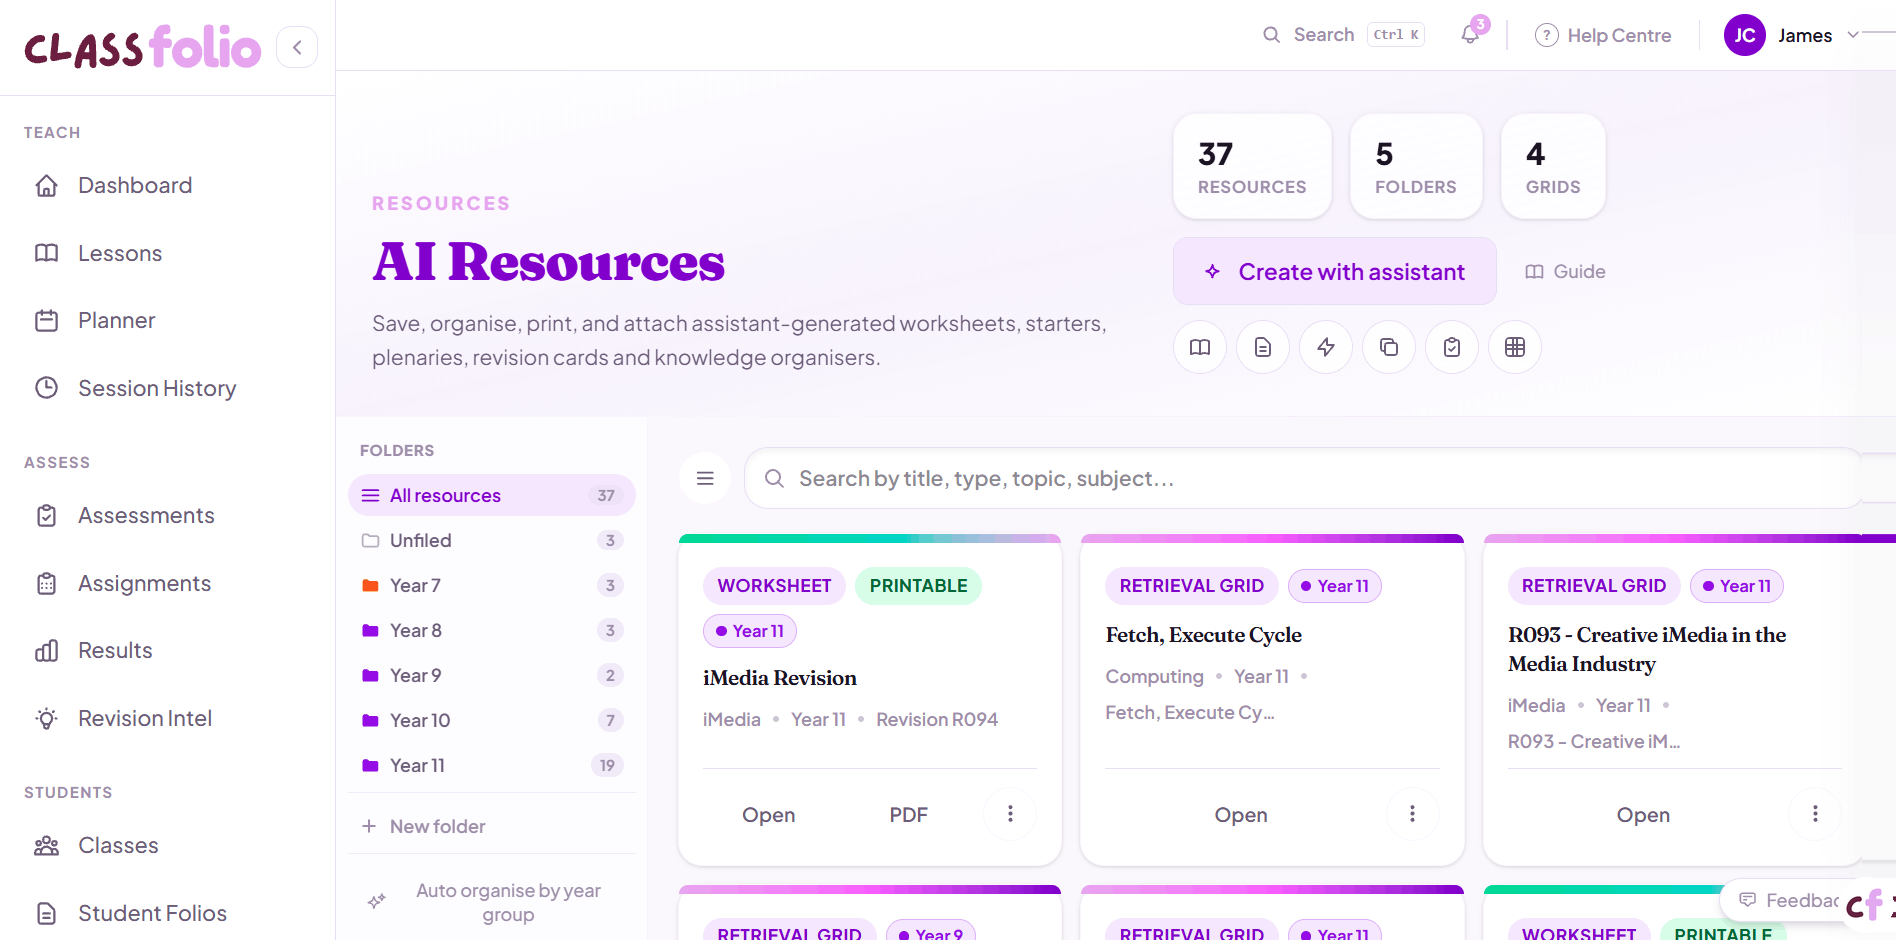Focus the resource search field
This screenshot has height=940, width=1896.
pyautogui.click(x=1303, y=478)
